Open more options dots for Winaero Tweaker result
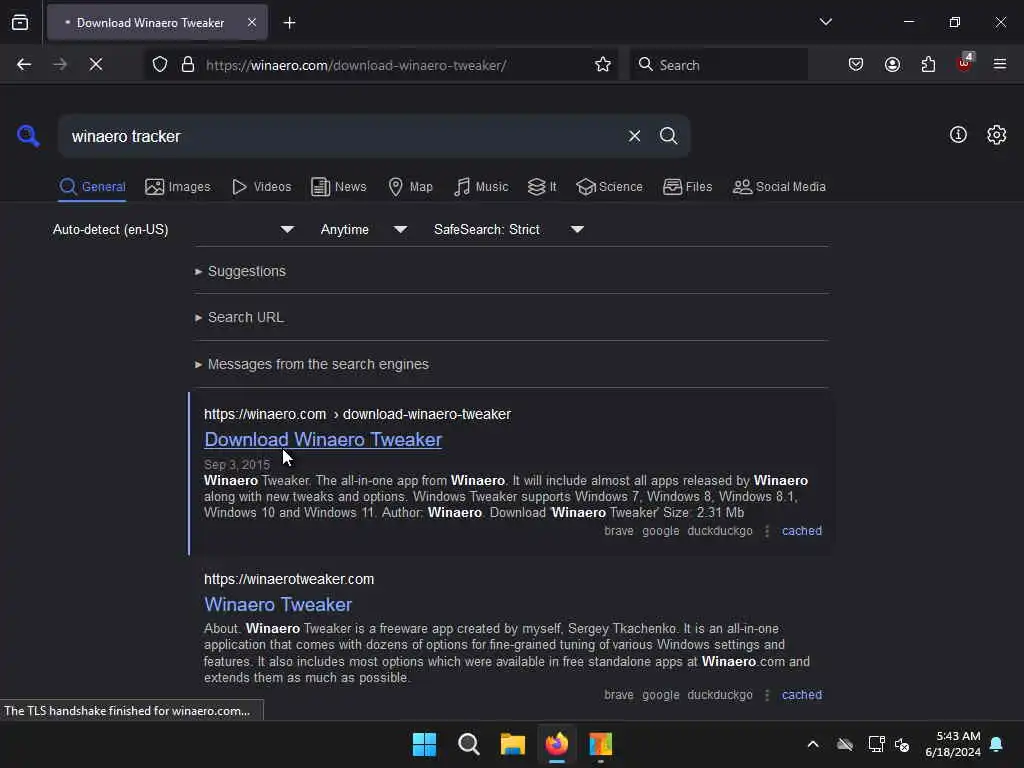 (x=767, y=695)
